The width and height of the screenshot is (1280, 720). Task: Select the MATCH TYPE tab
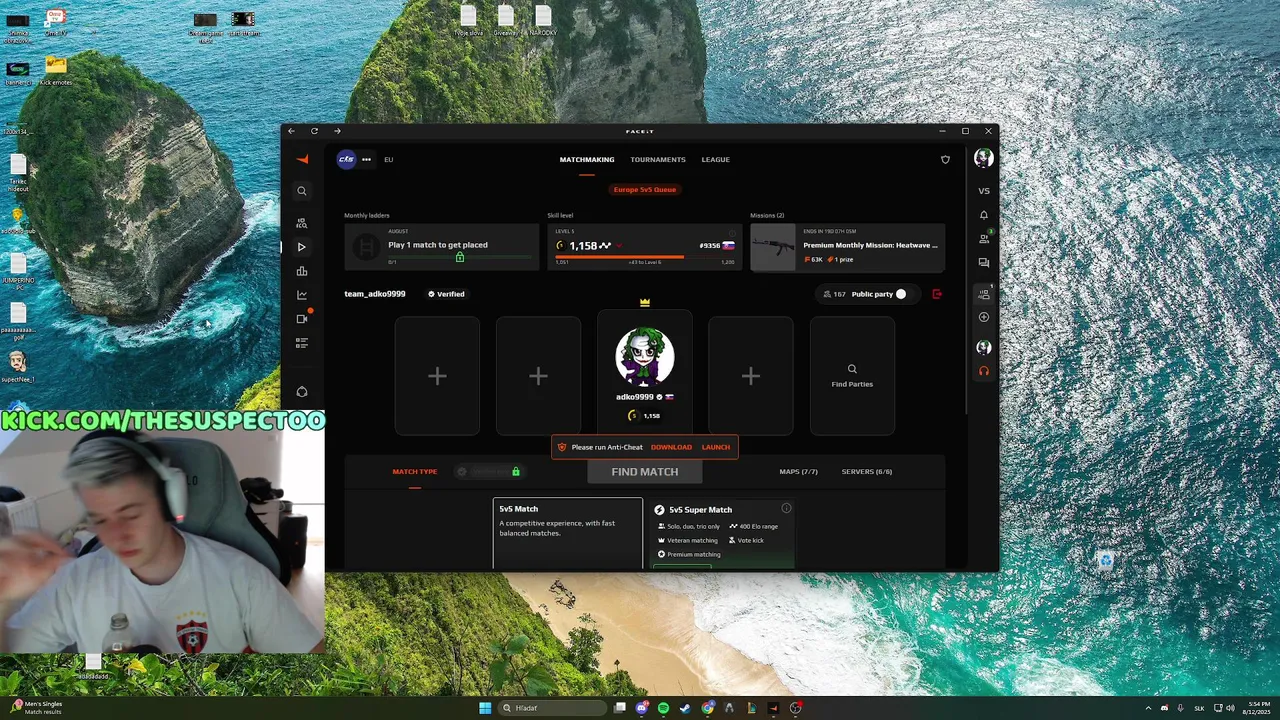(x=415, y=472)
